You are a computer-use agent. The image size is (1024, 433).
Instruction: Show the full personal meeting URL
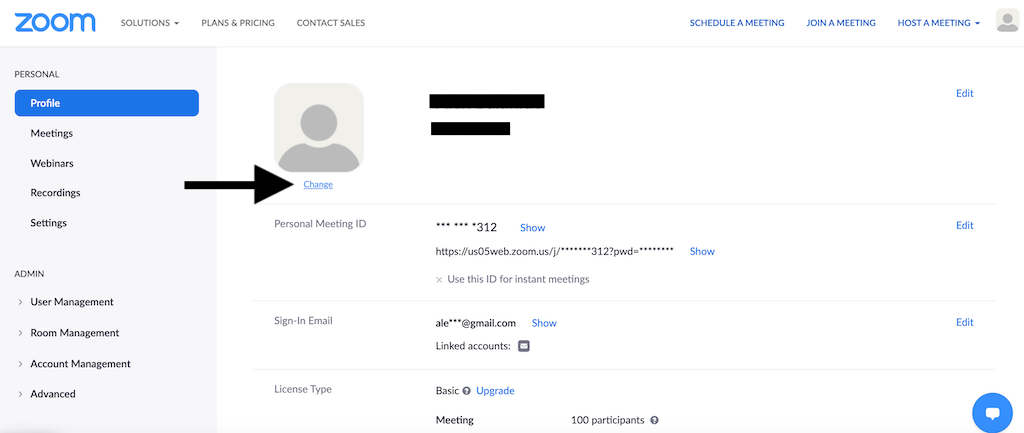(x=702, y=251)
